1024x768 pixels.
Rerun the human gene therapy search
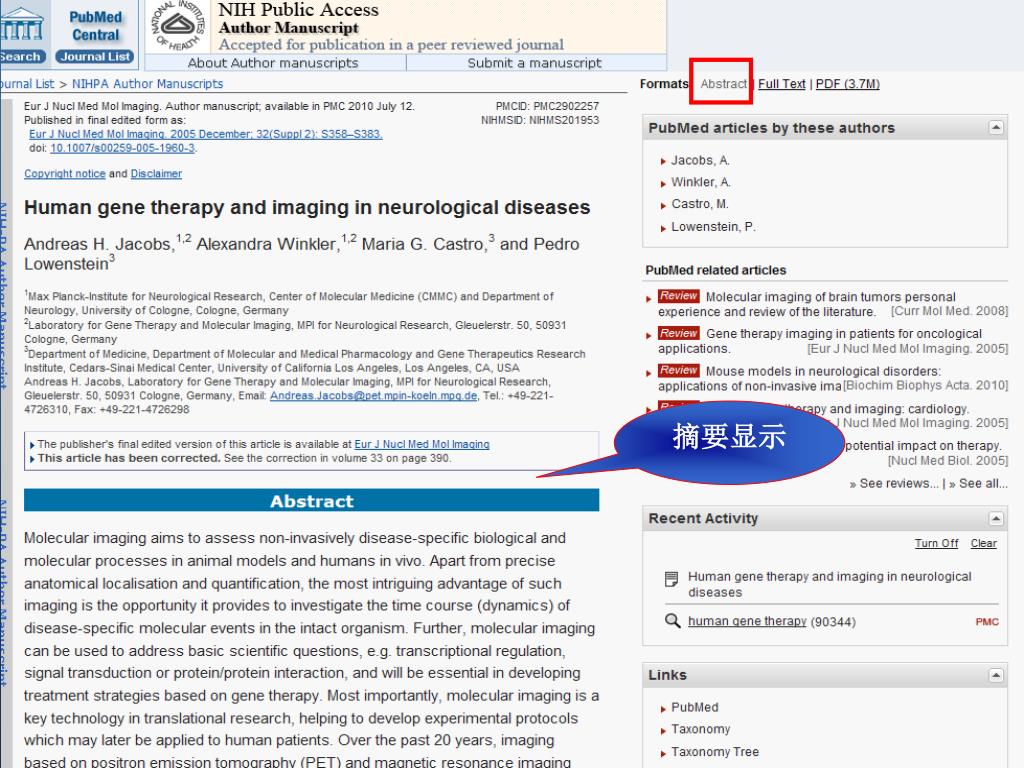tap(747, 621)
